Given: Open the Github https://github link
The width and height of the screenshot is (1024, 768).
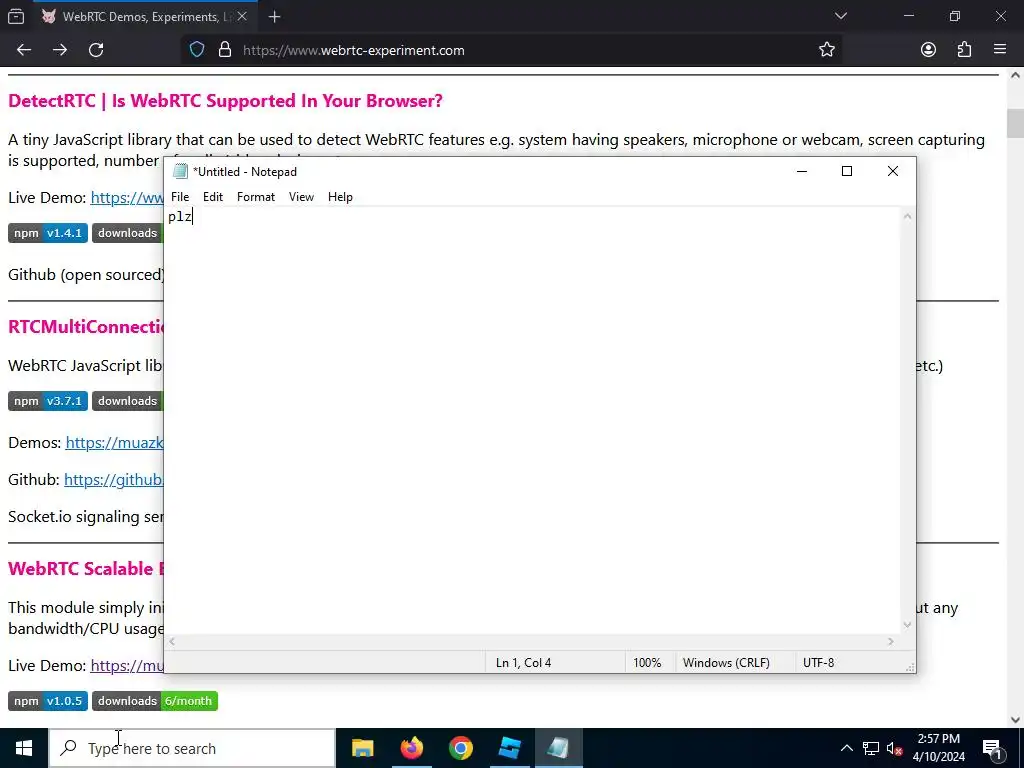Looking at the screenshot, I should 114,480.
